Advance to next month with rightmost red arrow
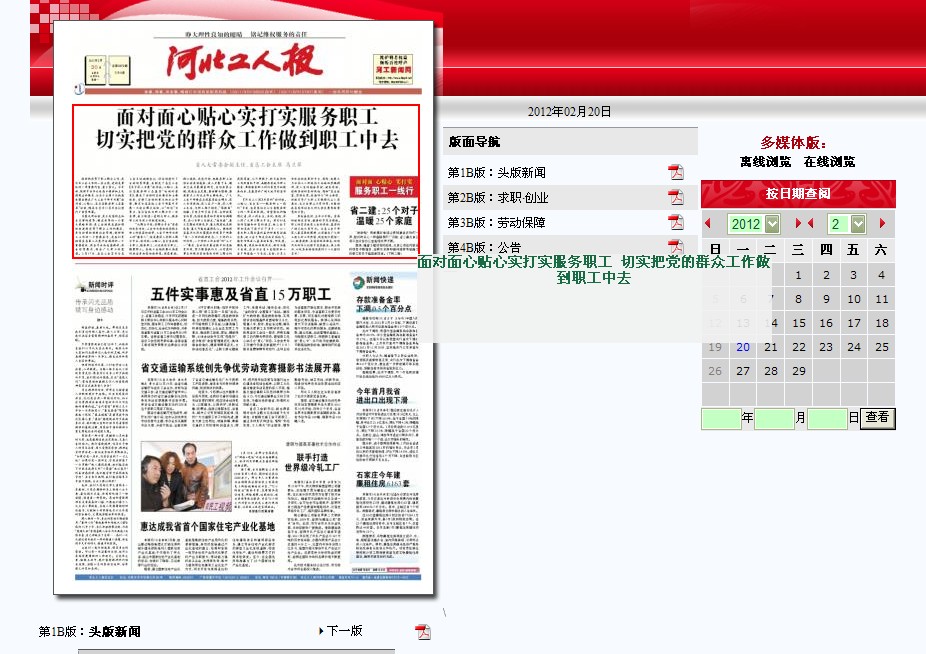This screenshot has height=654, width=926. pos(882,224)
